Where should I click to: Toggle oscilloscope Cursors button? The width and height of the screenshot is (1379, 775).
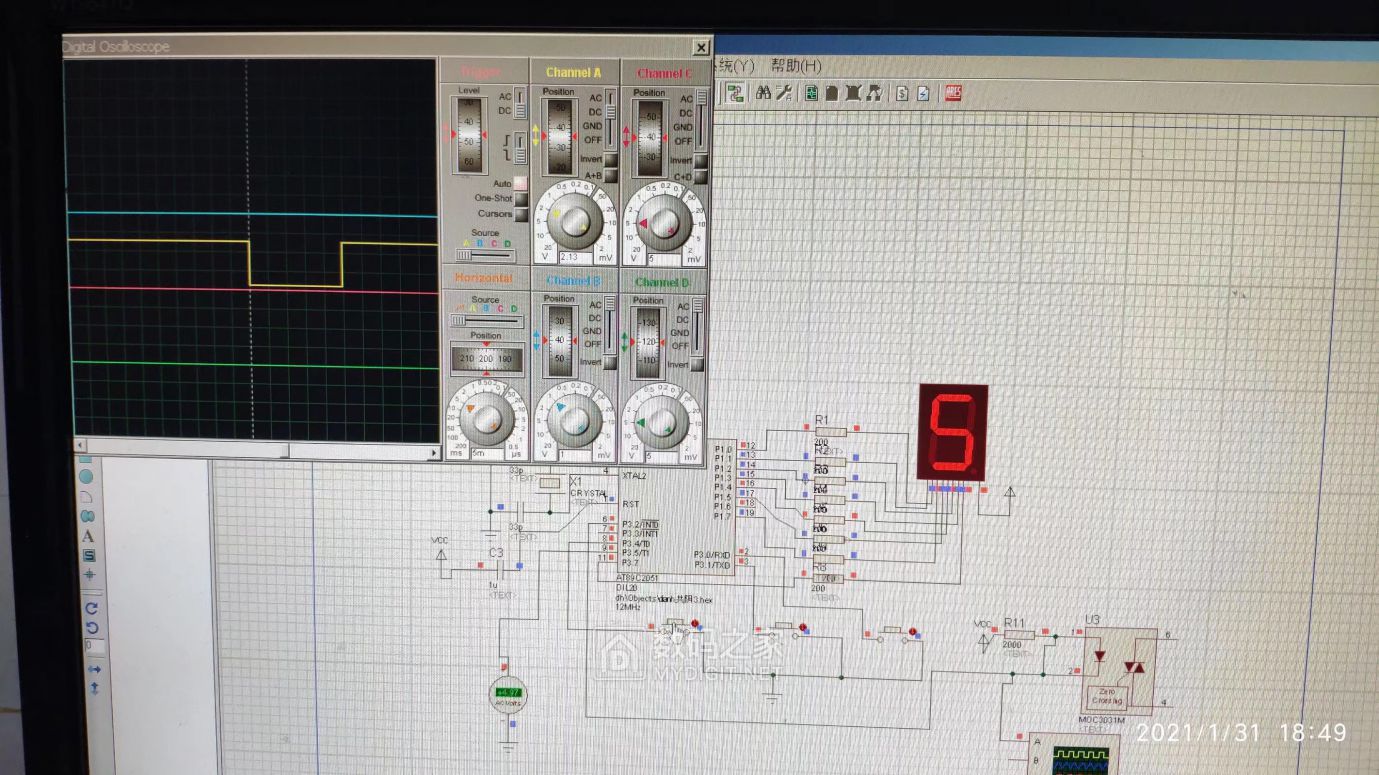(x=520, y=213)
